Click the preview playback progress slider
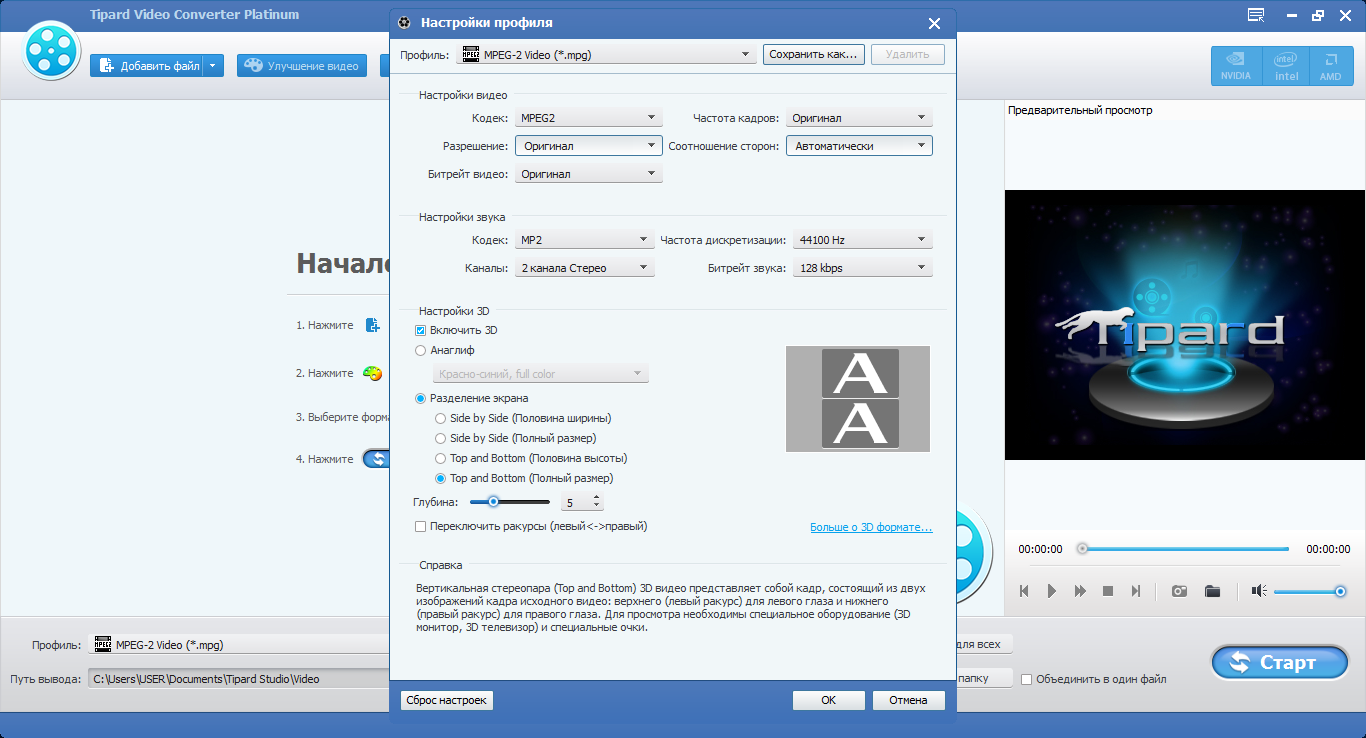This screenshot has height=738, width=1366. [1183, 549]
